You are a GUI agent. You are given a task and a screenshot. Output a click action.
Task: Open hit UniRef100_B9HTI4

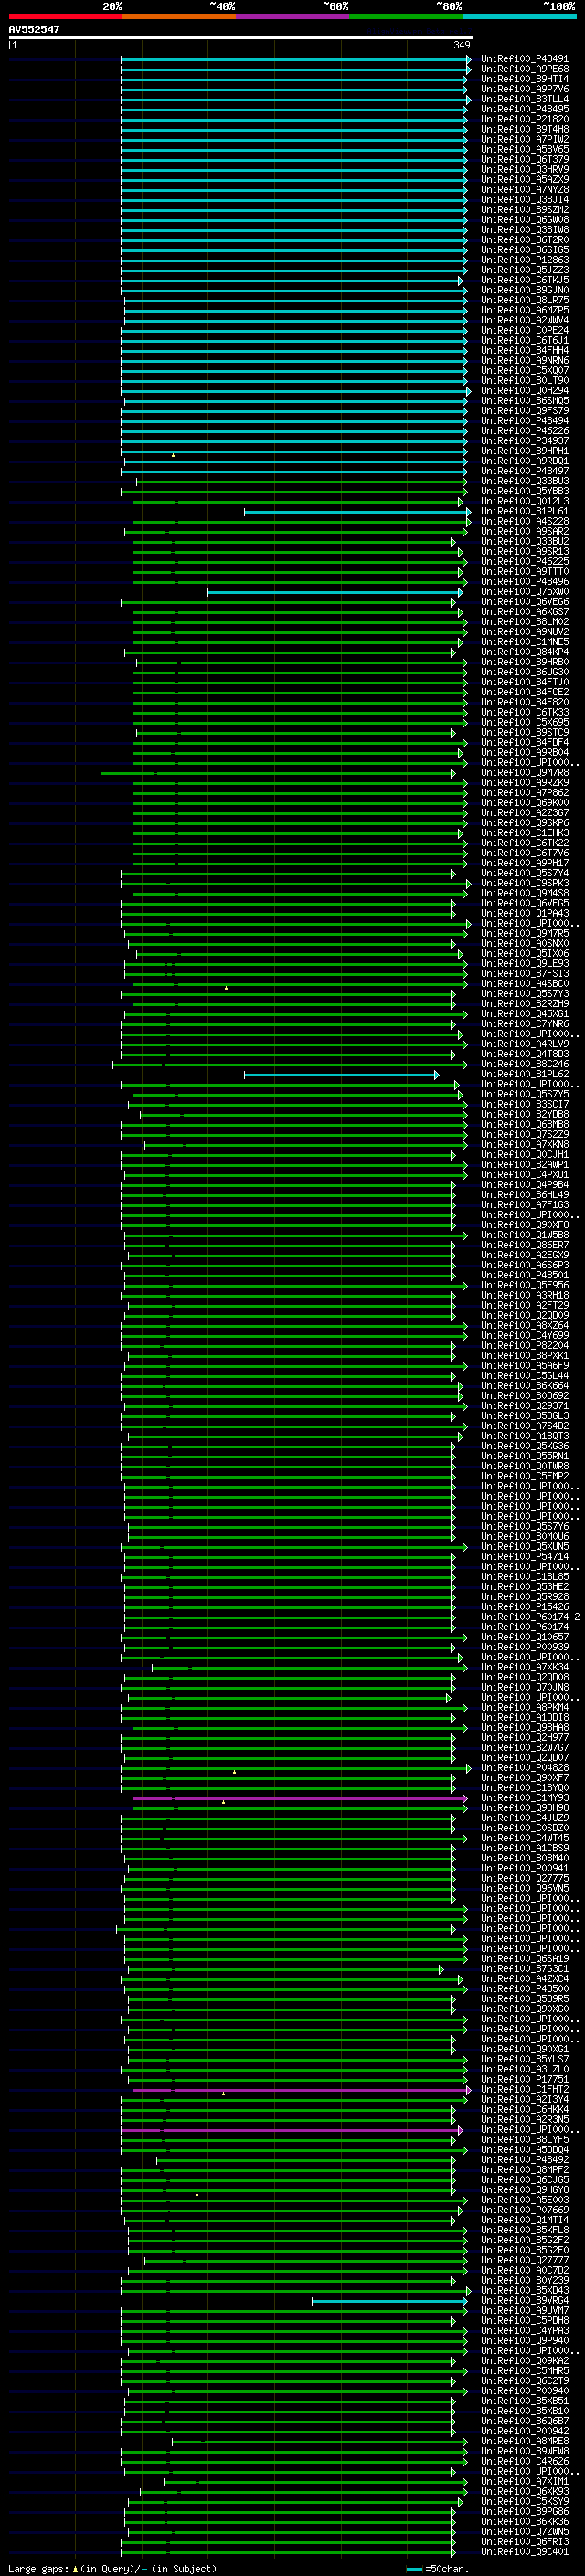(525, 79)
